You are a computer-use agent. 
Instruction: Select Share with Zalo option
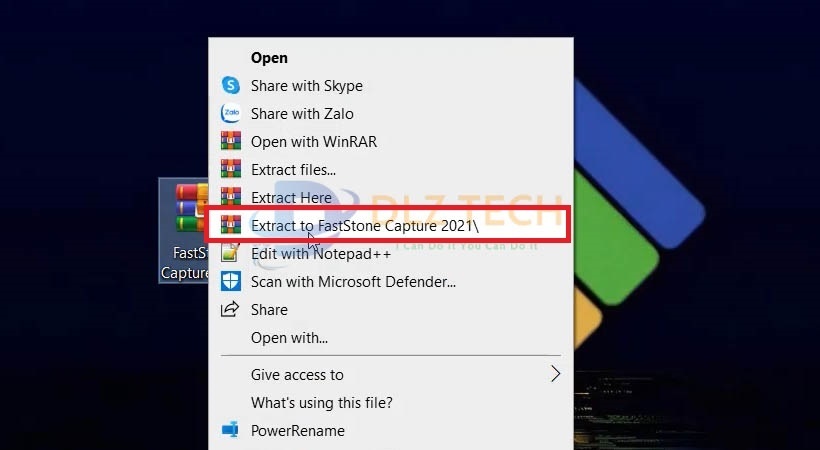pos(301,114)
